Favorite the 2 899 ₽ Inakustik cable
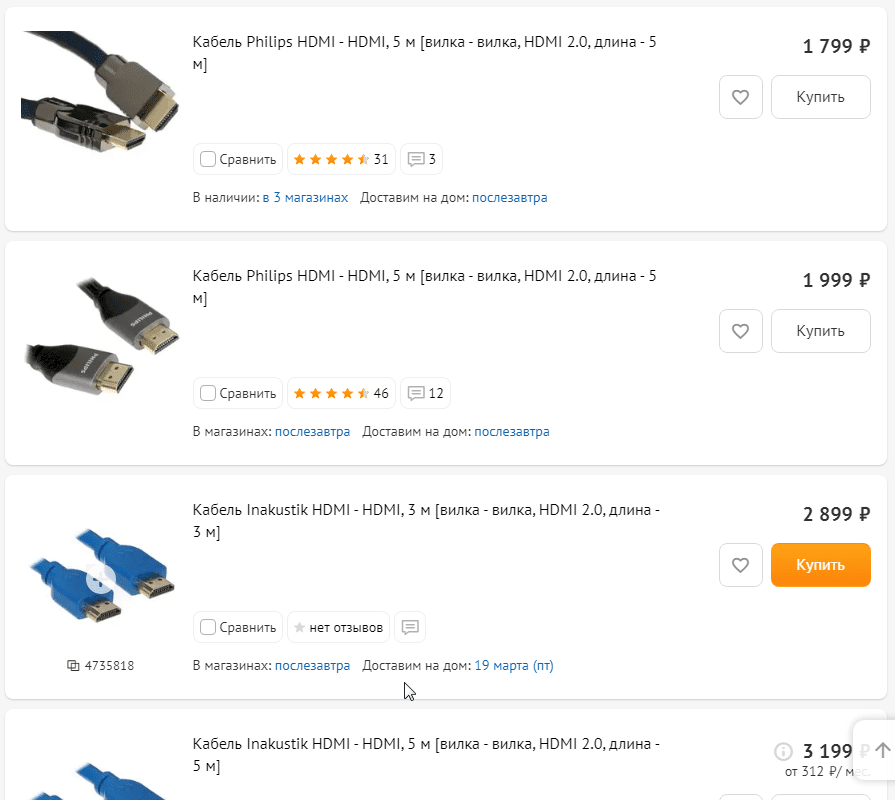This screenshot has height=800, width=895. coord(741,565)
